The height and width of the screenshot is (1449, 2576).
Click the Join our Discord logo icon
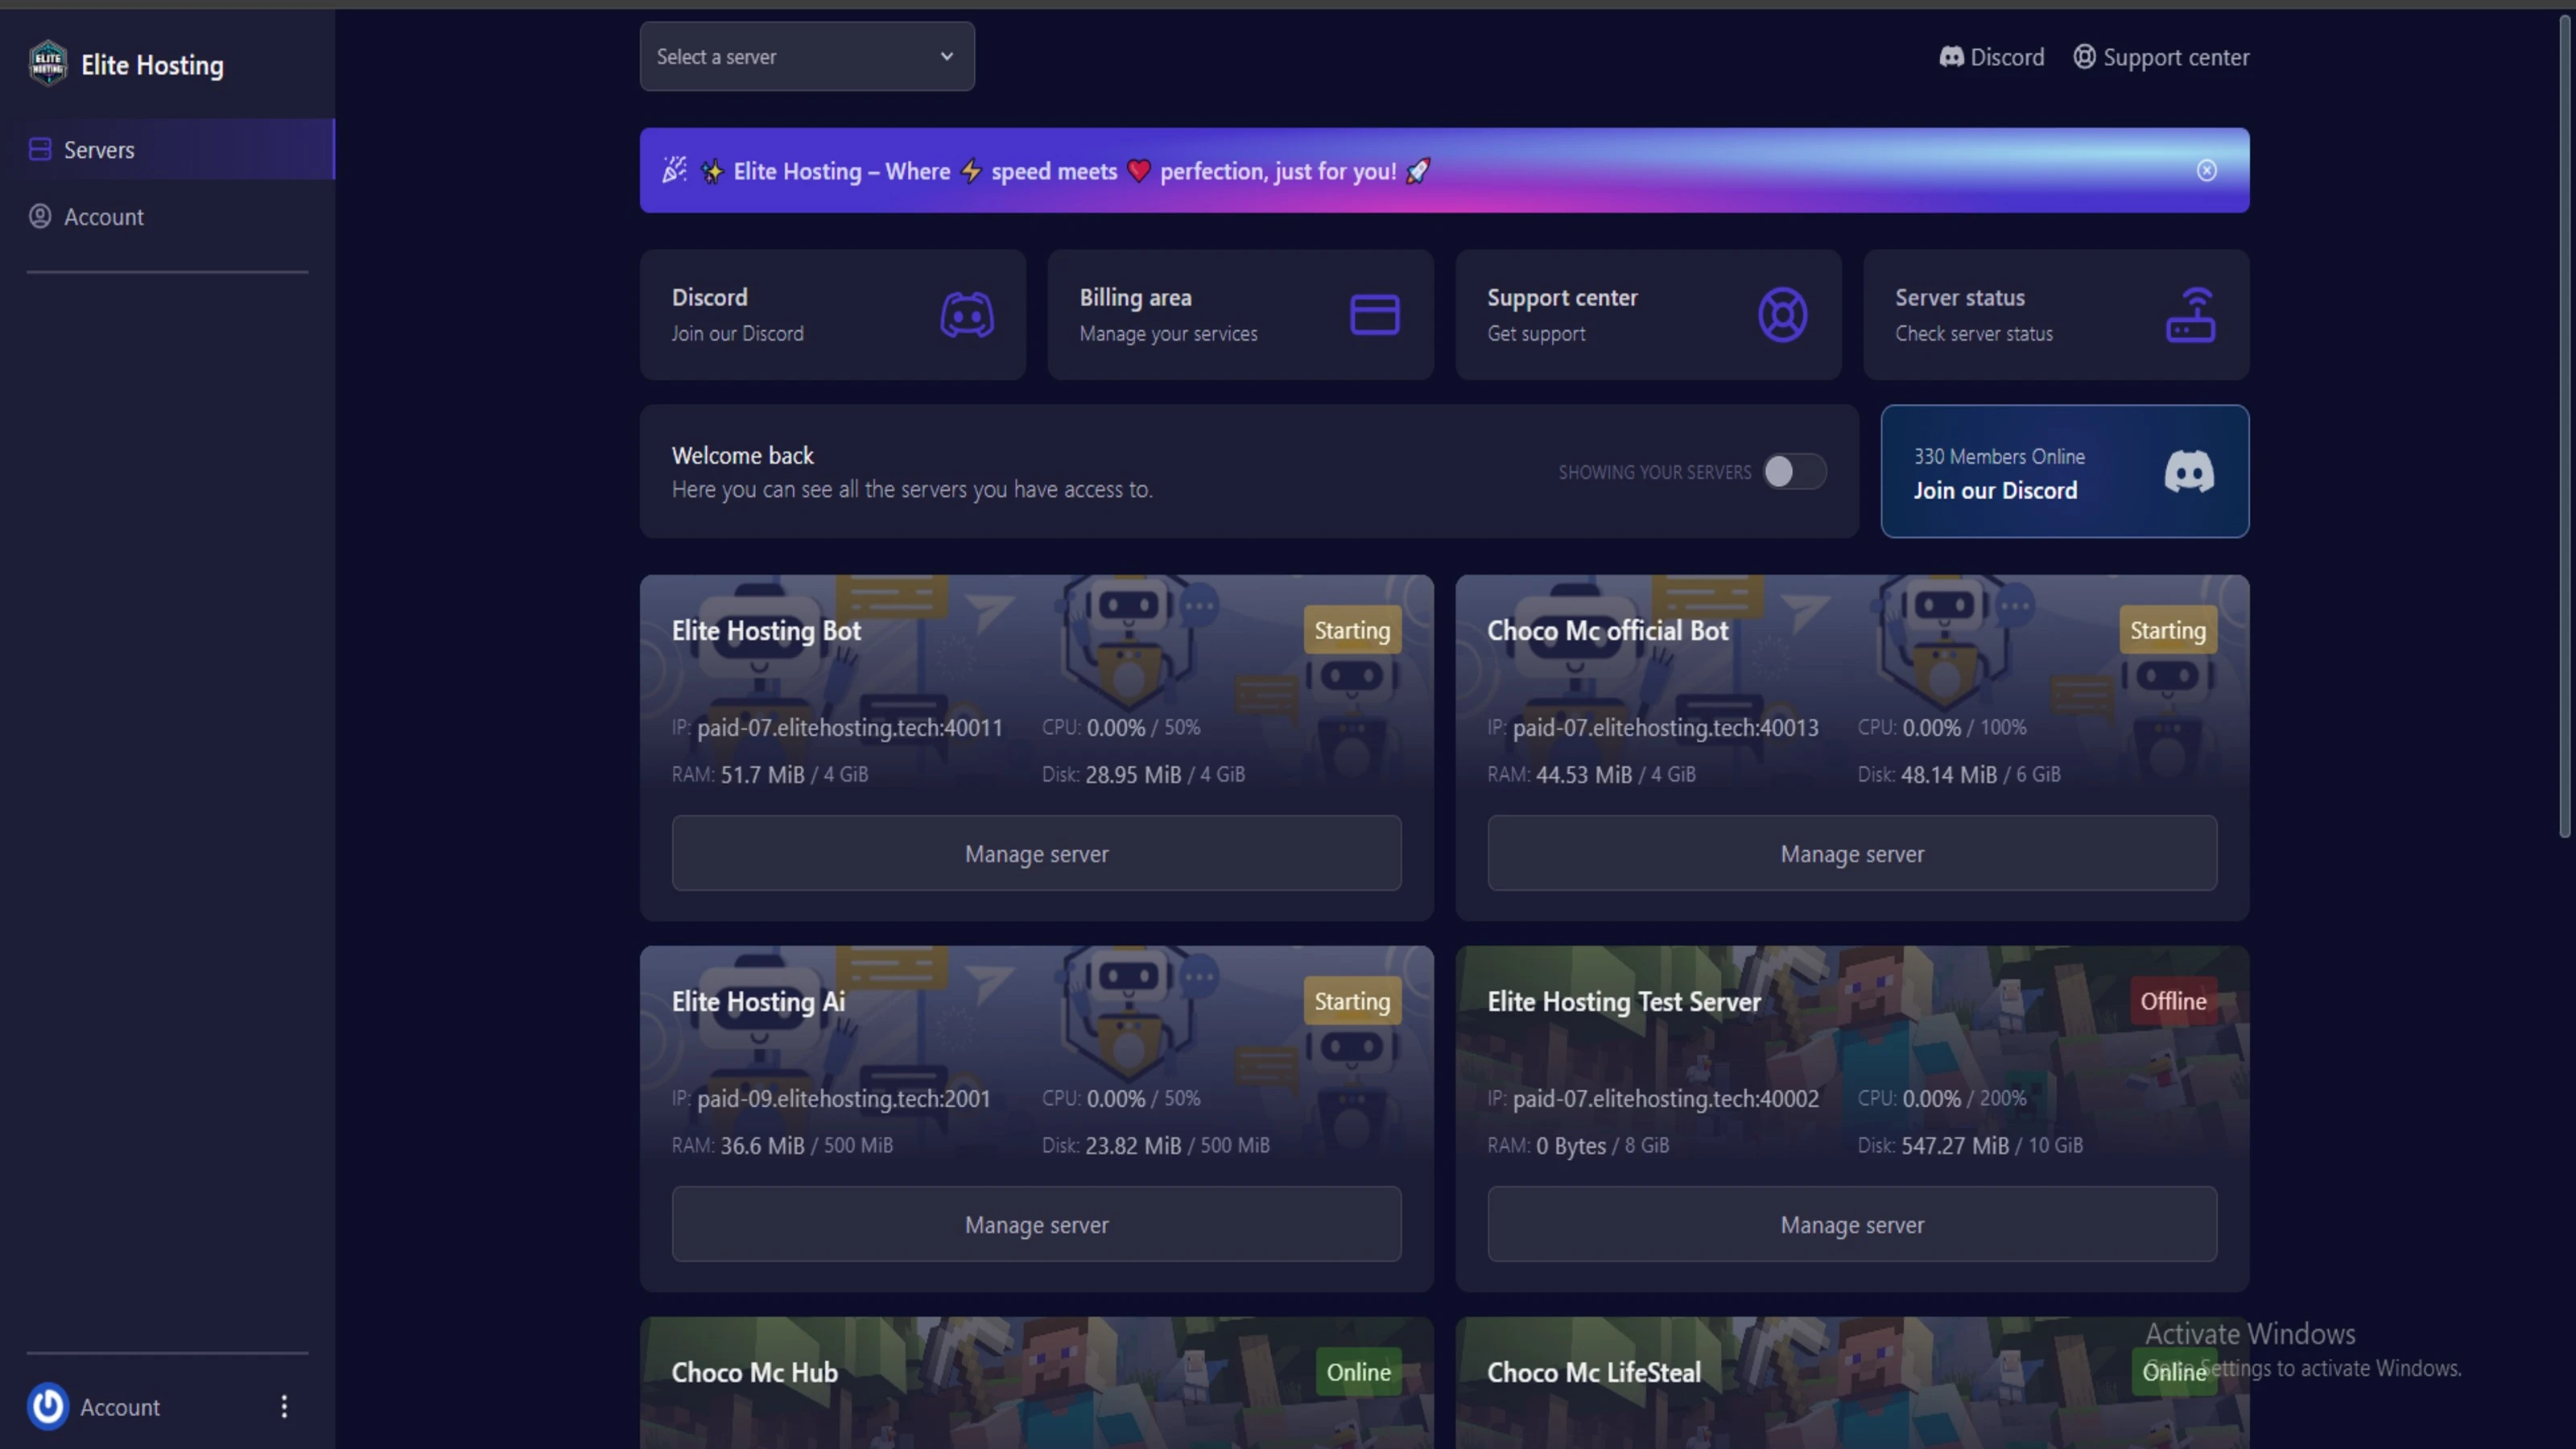coord(2188,472)
